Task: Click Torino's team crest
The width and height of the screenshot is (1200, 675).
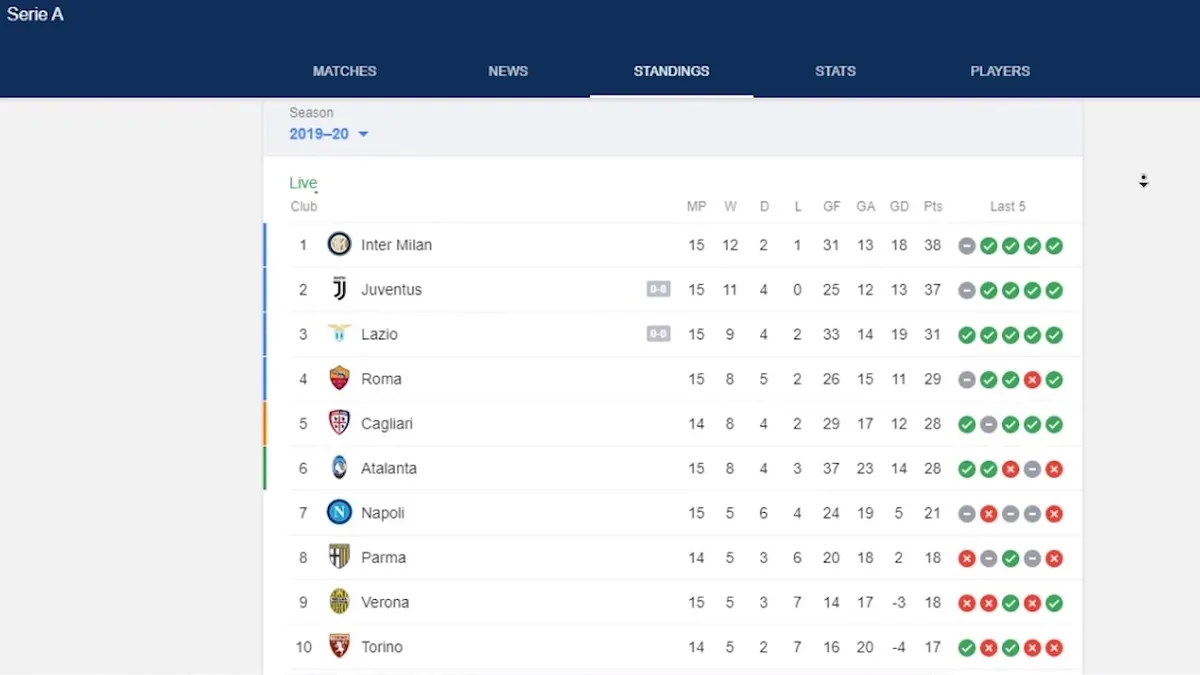Action: pos(339,646)
